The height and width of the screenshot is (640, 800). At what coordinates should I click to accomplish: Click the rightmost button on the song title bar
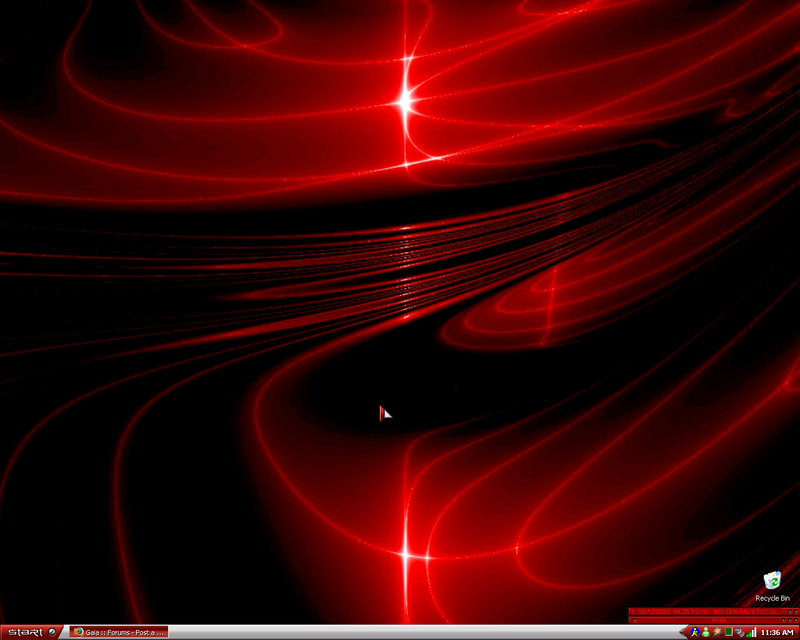point(795,611)
